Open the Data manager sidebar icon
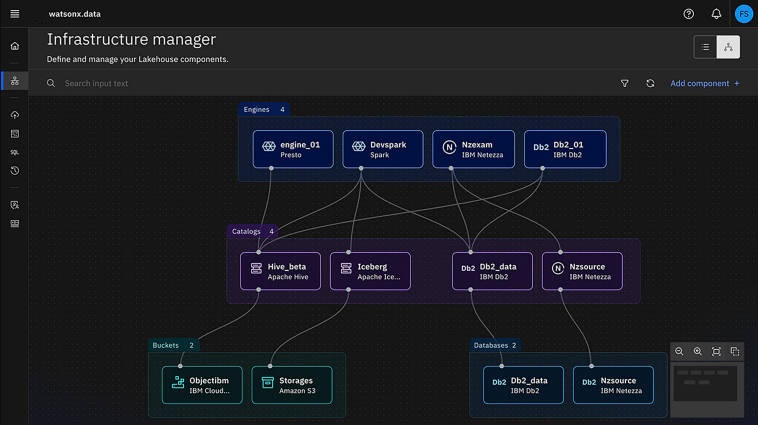 coord(15,134)
